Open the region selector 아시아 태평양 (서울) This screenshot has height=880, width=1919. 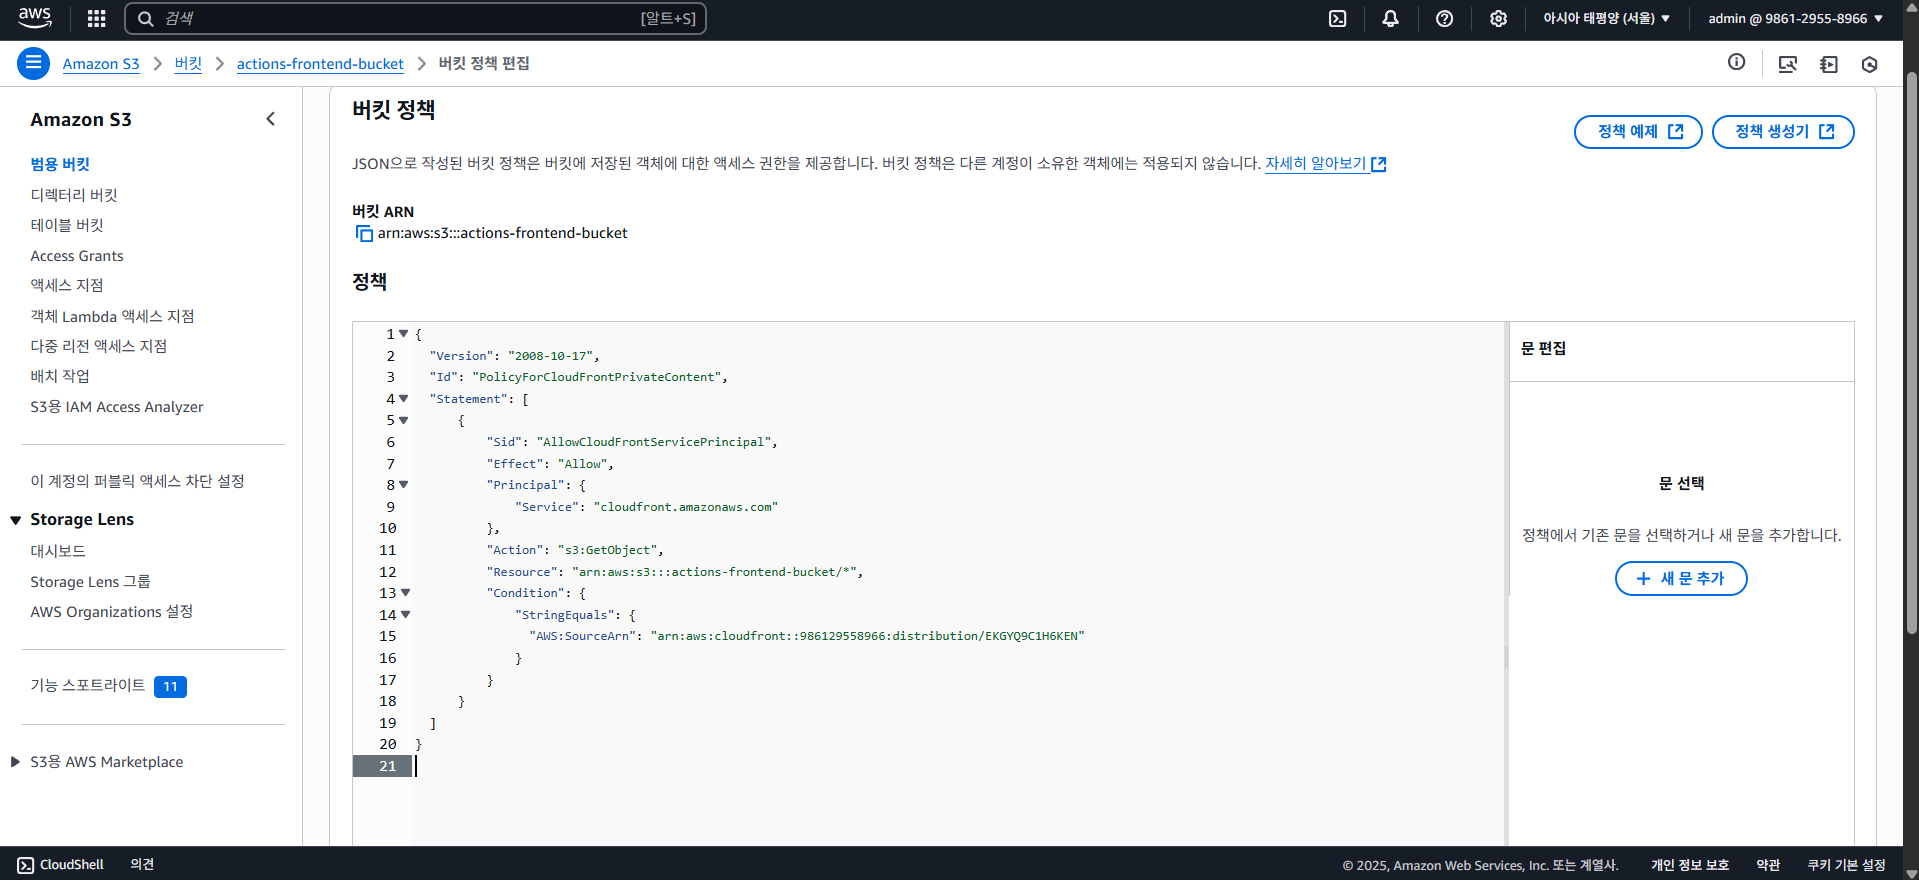pyautogui.click(x=1606, y=18)
